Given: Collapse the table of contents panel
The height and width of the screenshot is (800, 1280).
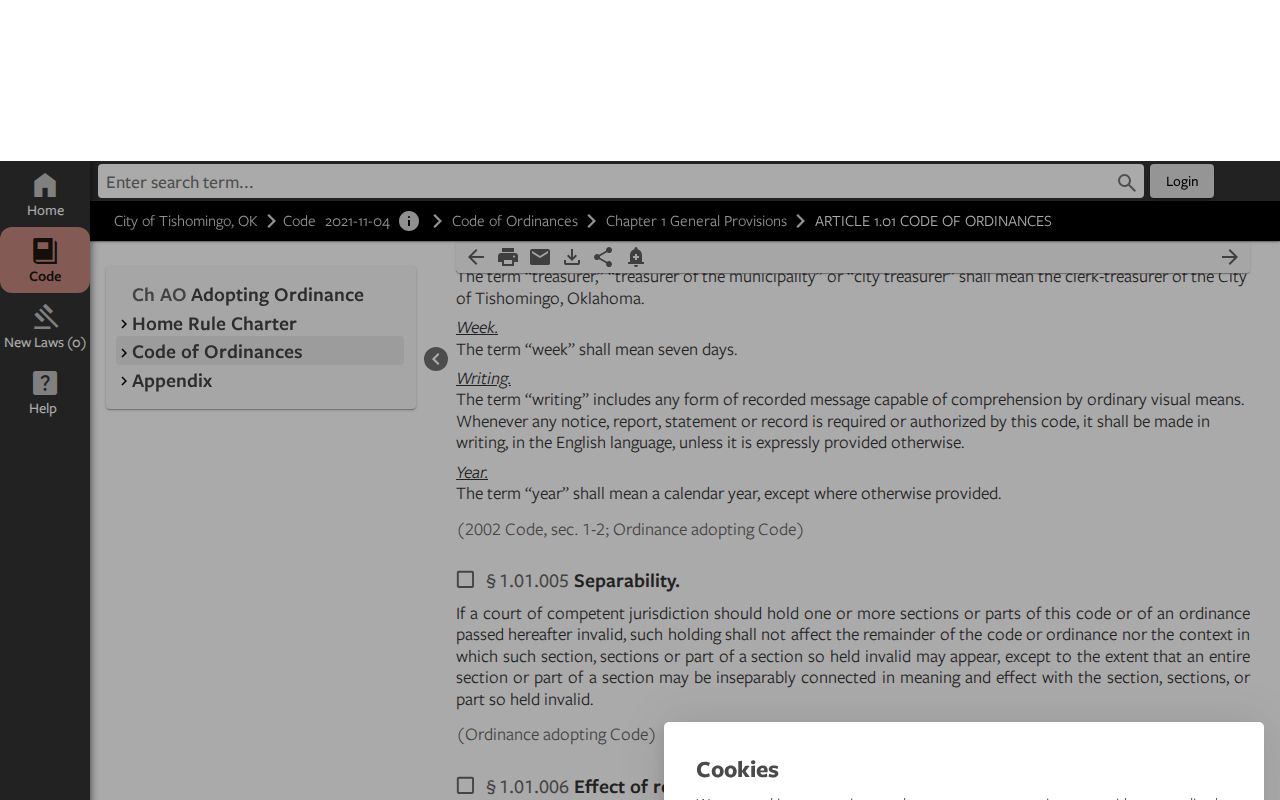Looking at the screenshot, I should tap(436, 359).
